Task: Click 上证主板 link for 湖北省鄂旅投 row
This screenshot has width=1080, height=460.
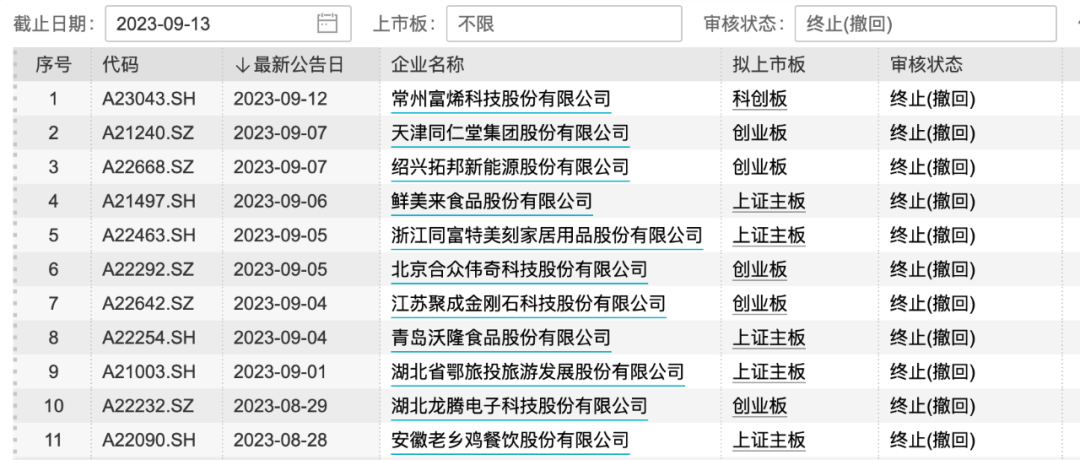Action: (x=769, y=373)
